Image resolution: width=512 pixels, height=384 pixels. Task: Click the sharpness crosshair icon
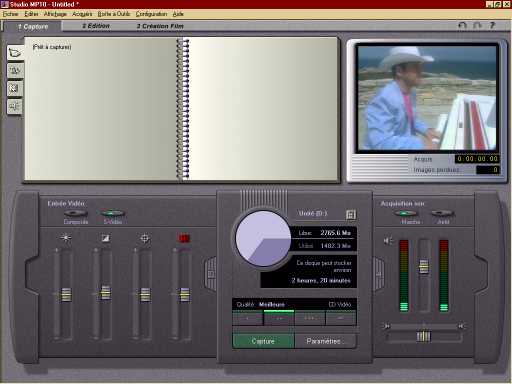point(145,238)
